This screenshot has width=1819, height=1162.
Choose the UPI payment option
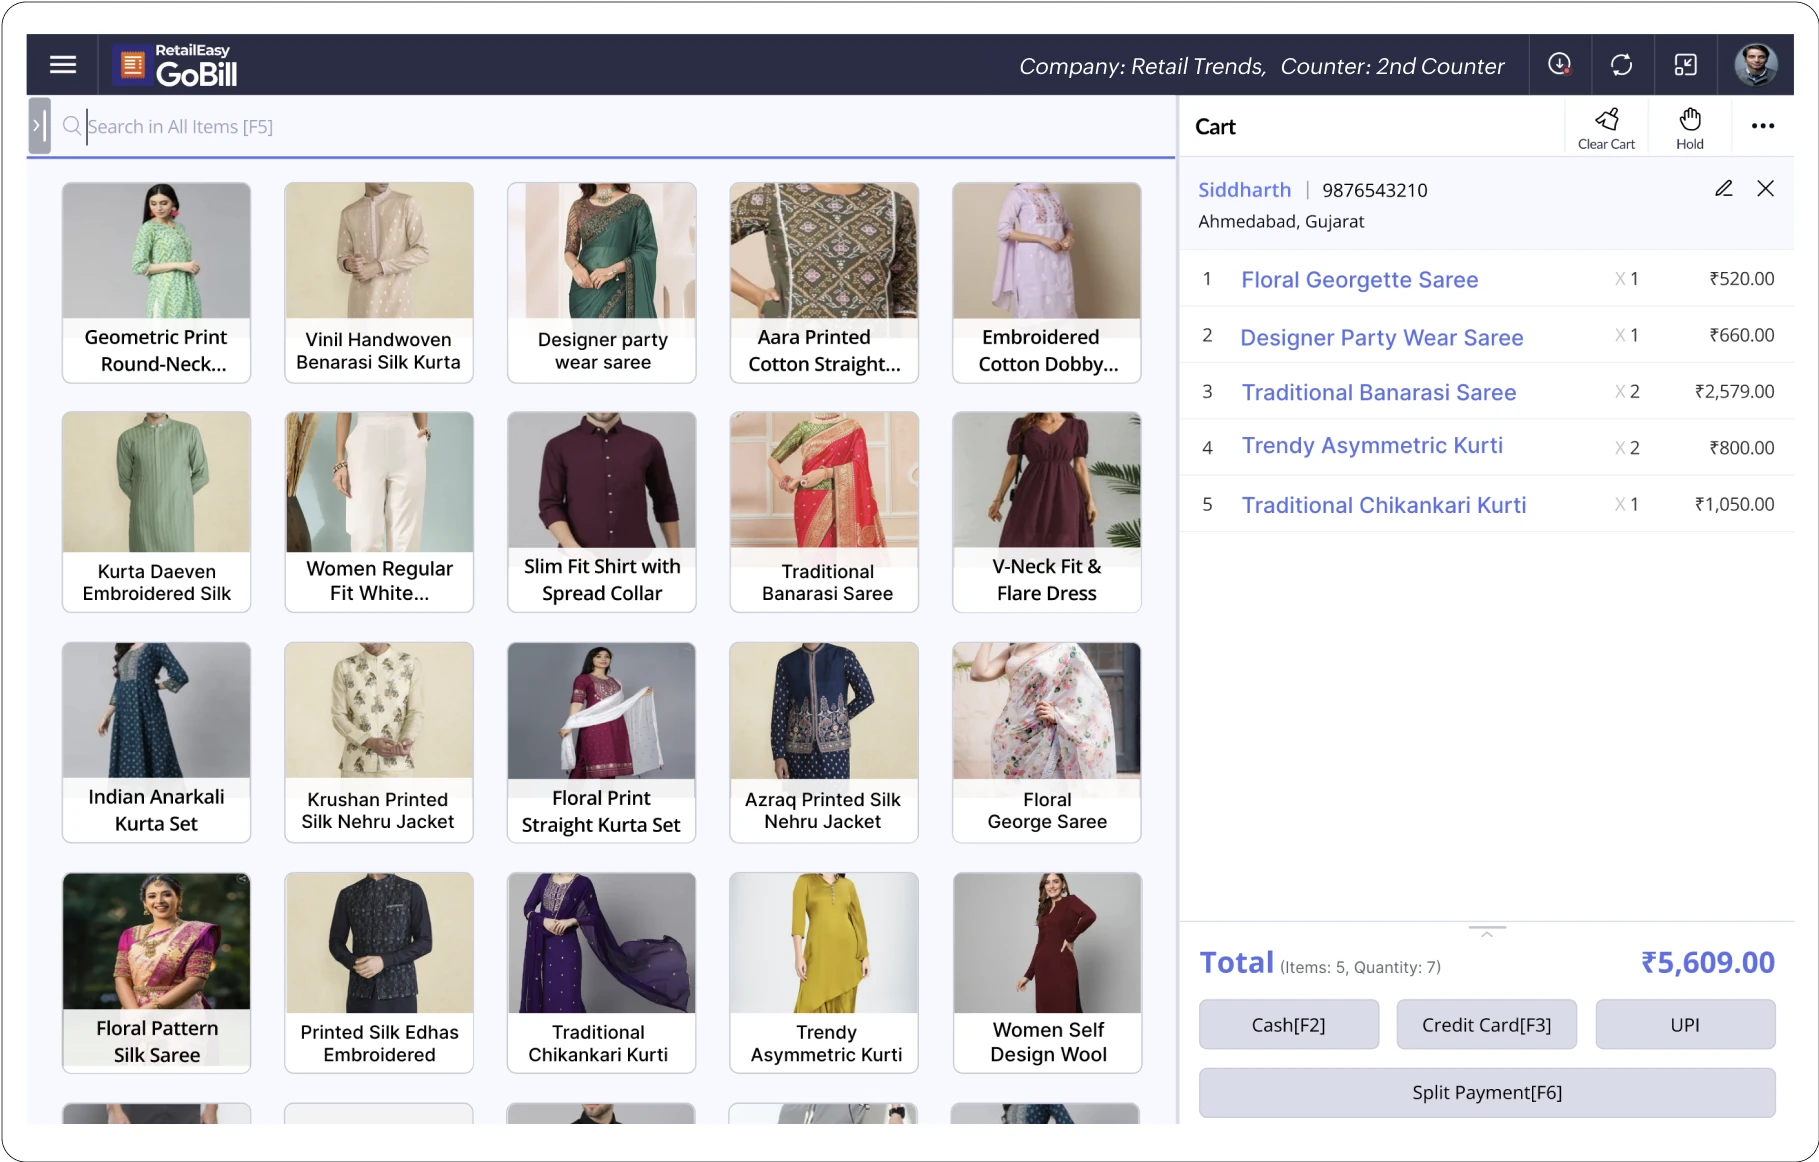point(1684,1024)
